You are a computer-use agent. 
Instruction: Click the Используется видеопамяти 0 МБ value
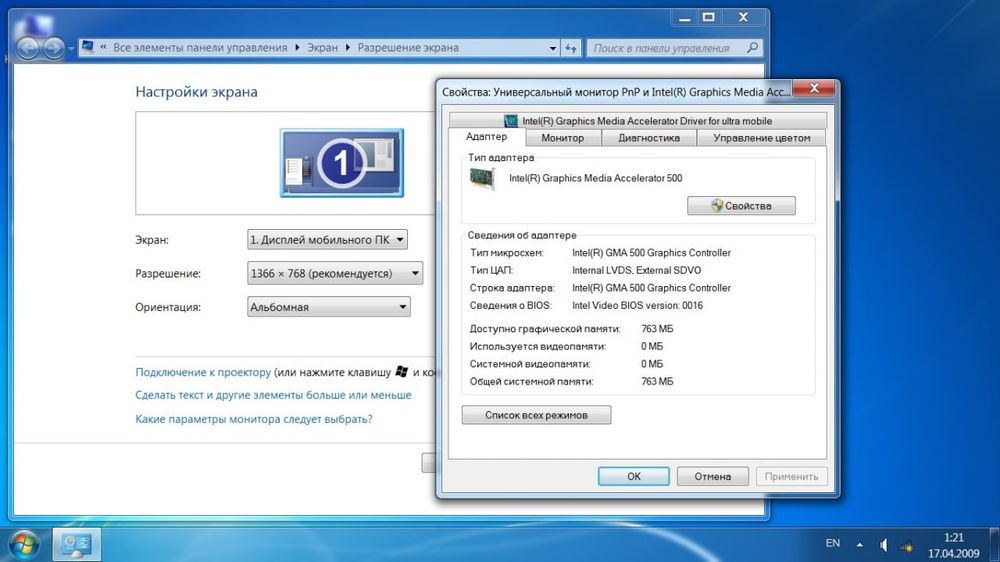(x=652, y=346)
